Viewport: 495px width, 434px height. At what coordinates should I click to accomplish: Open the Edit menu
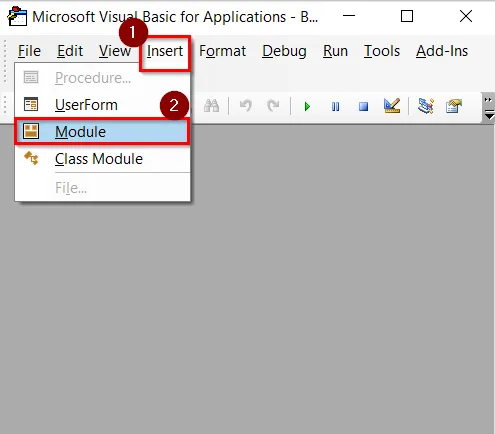click(x=70, y=51)
